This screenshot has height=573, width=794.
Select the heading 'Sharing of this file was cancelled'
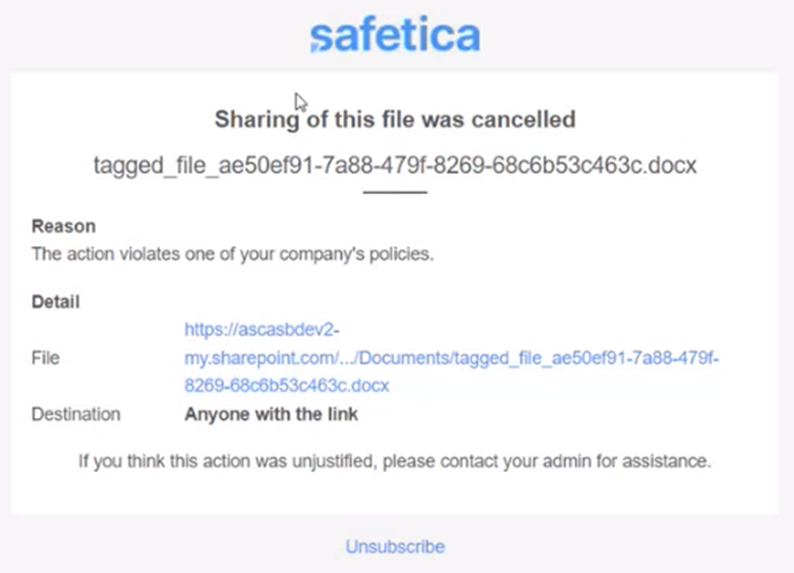tap(395, 120)
